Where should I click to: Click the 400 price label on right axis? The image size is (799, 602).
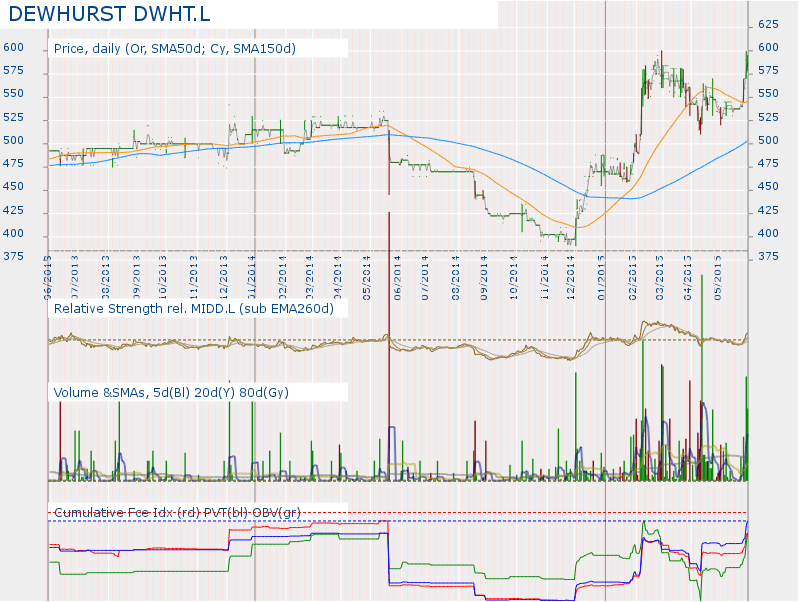[x=768, y=234]
